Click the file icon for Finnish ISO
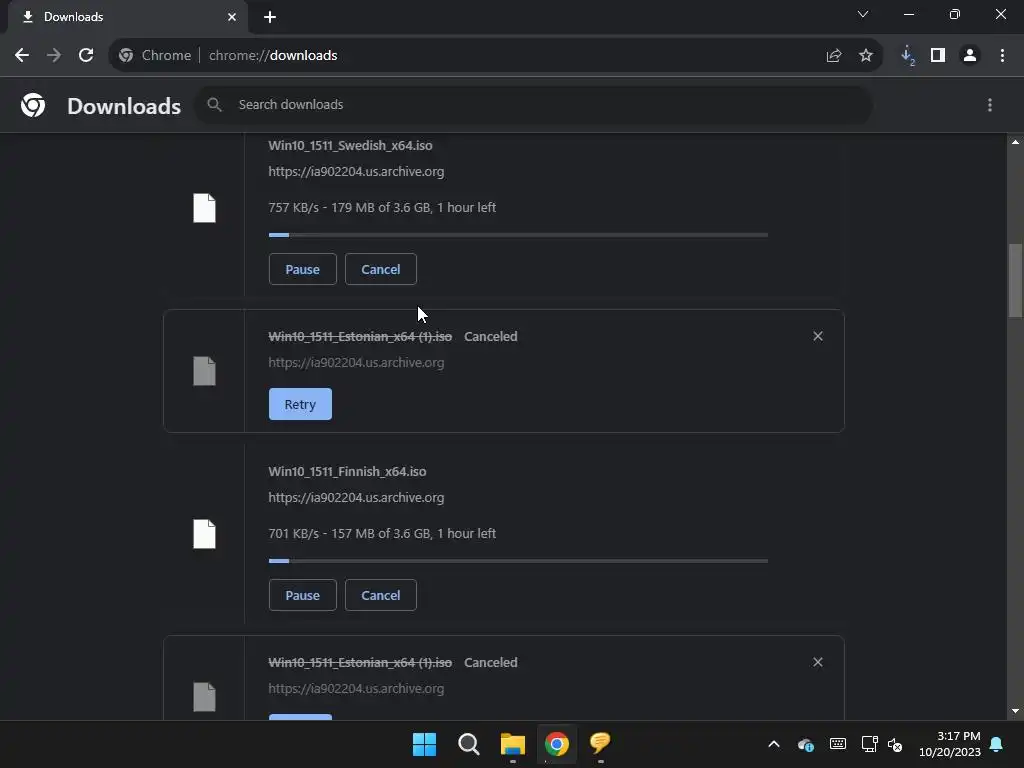The height and width of the screenshot is (768, 1024). (204, 534)
